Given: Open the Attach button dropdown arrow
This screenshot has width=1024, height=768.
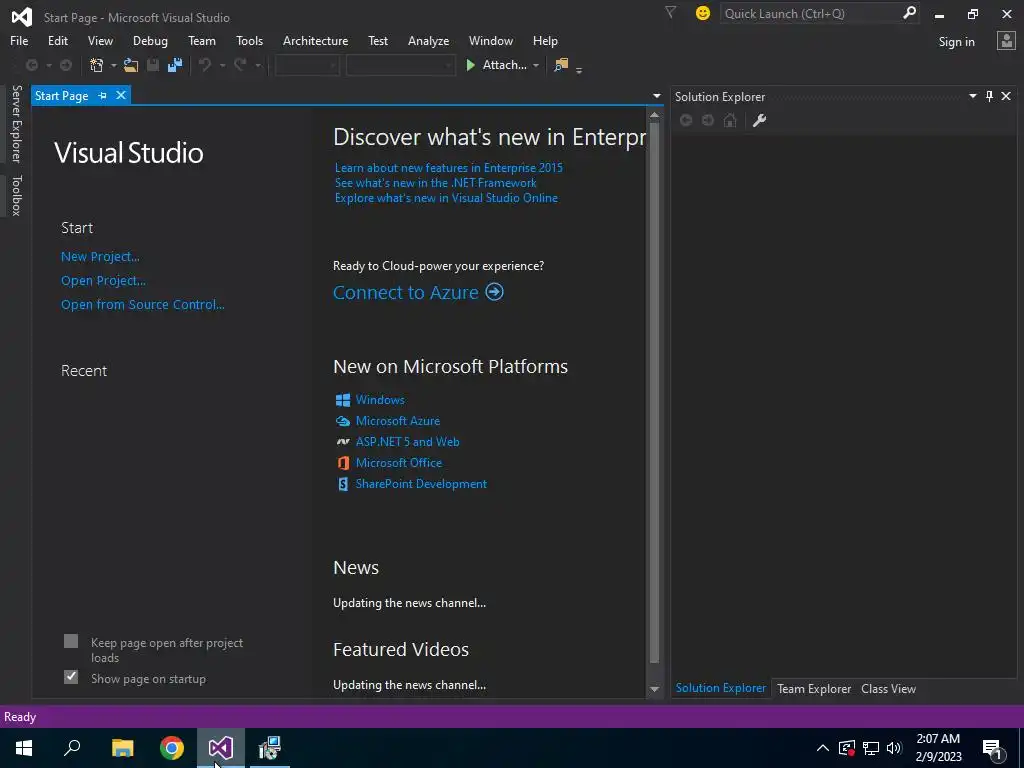Looking at the screenshot, I should point(536,65).
